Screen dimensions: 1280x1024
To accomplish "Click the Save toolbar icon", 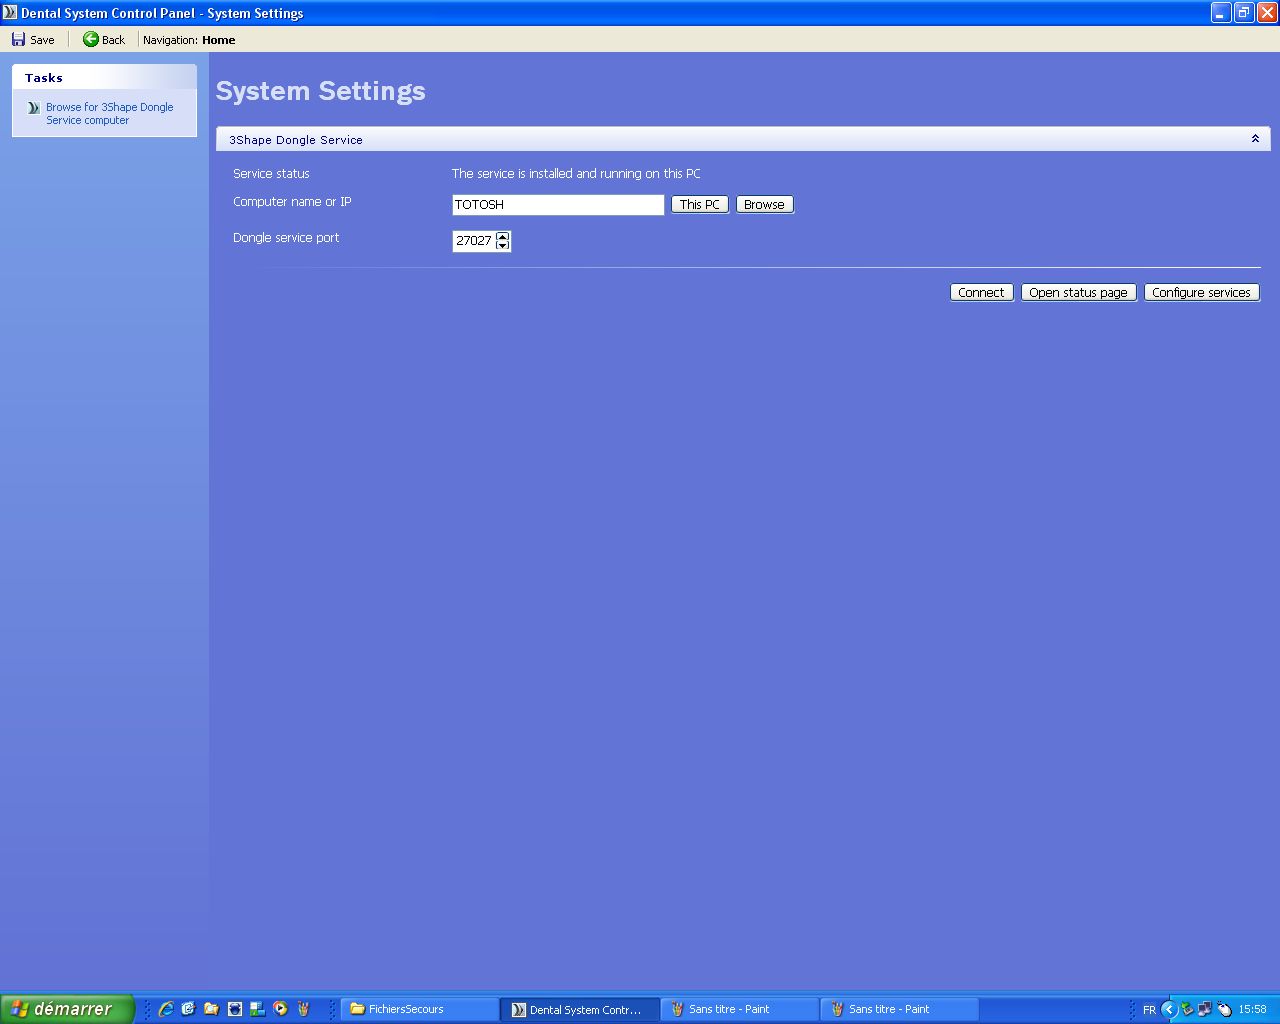I will click(x=19, y=40).
